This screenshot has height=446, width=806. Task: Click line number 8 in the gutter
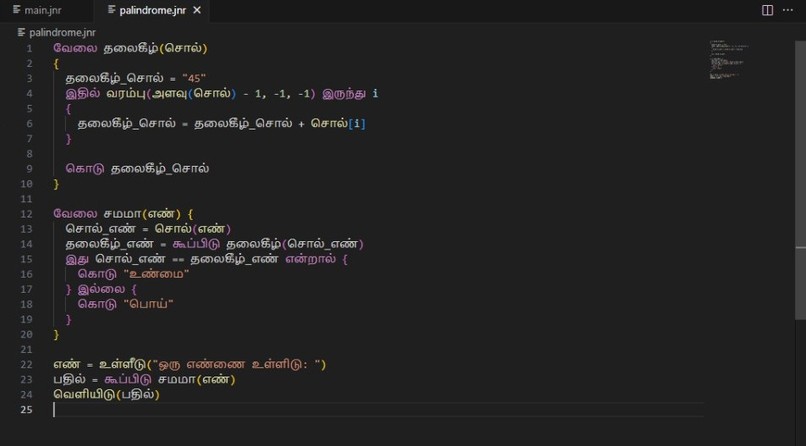point(29,154)
